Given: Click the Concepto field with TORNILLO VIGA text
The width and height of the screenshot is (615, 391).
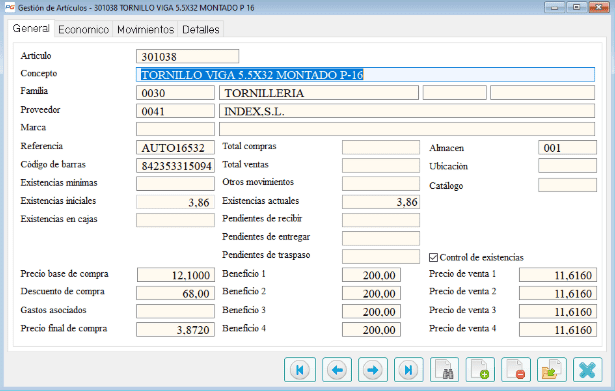Looking at the screenshot, I should (365, 75).
